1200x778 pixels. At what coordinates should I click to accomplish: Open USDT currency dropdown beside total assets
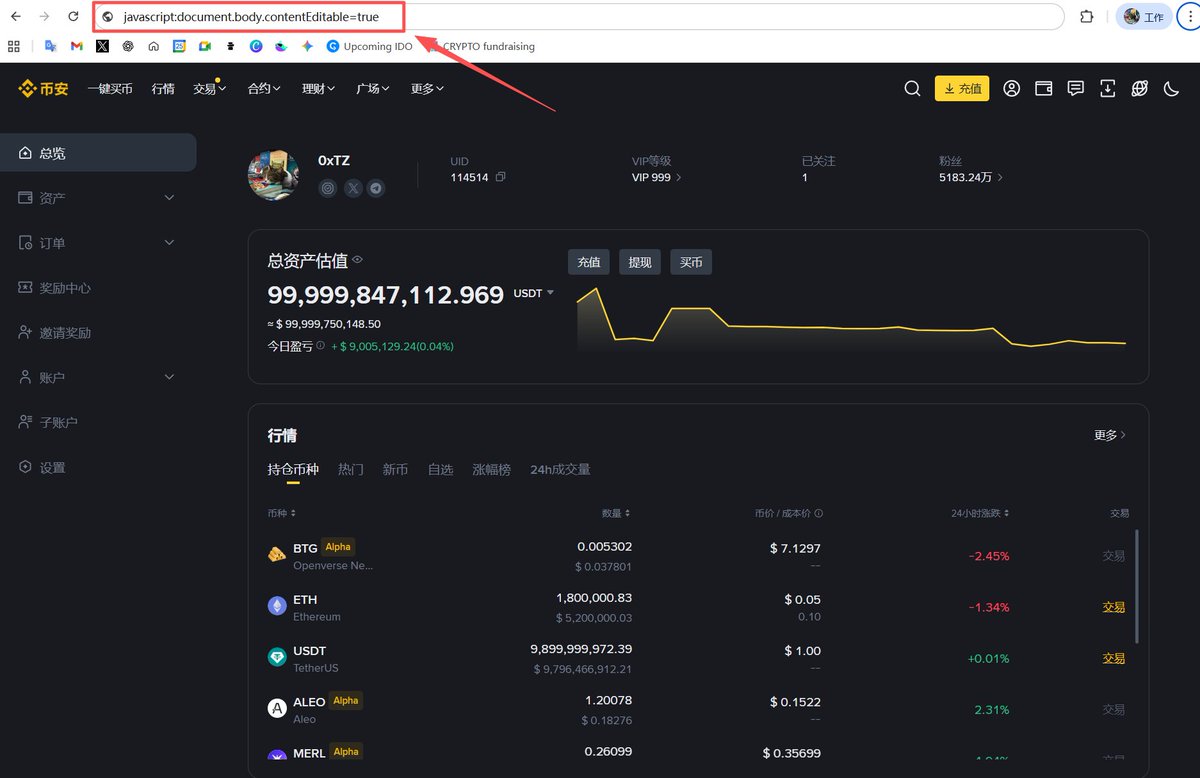tap(534, 293)
